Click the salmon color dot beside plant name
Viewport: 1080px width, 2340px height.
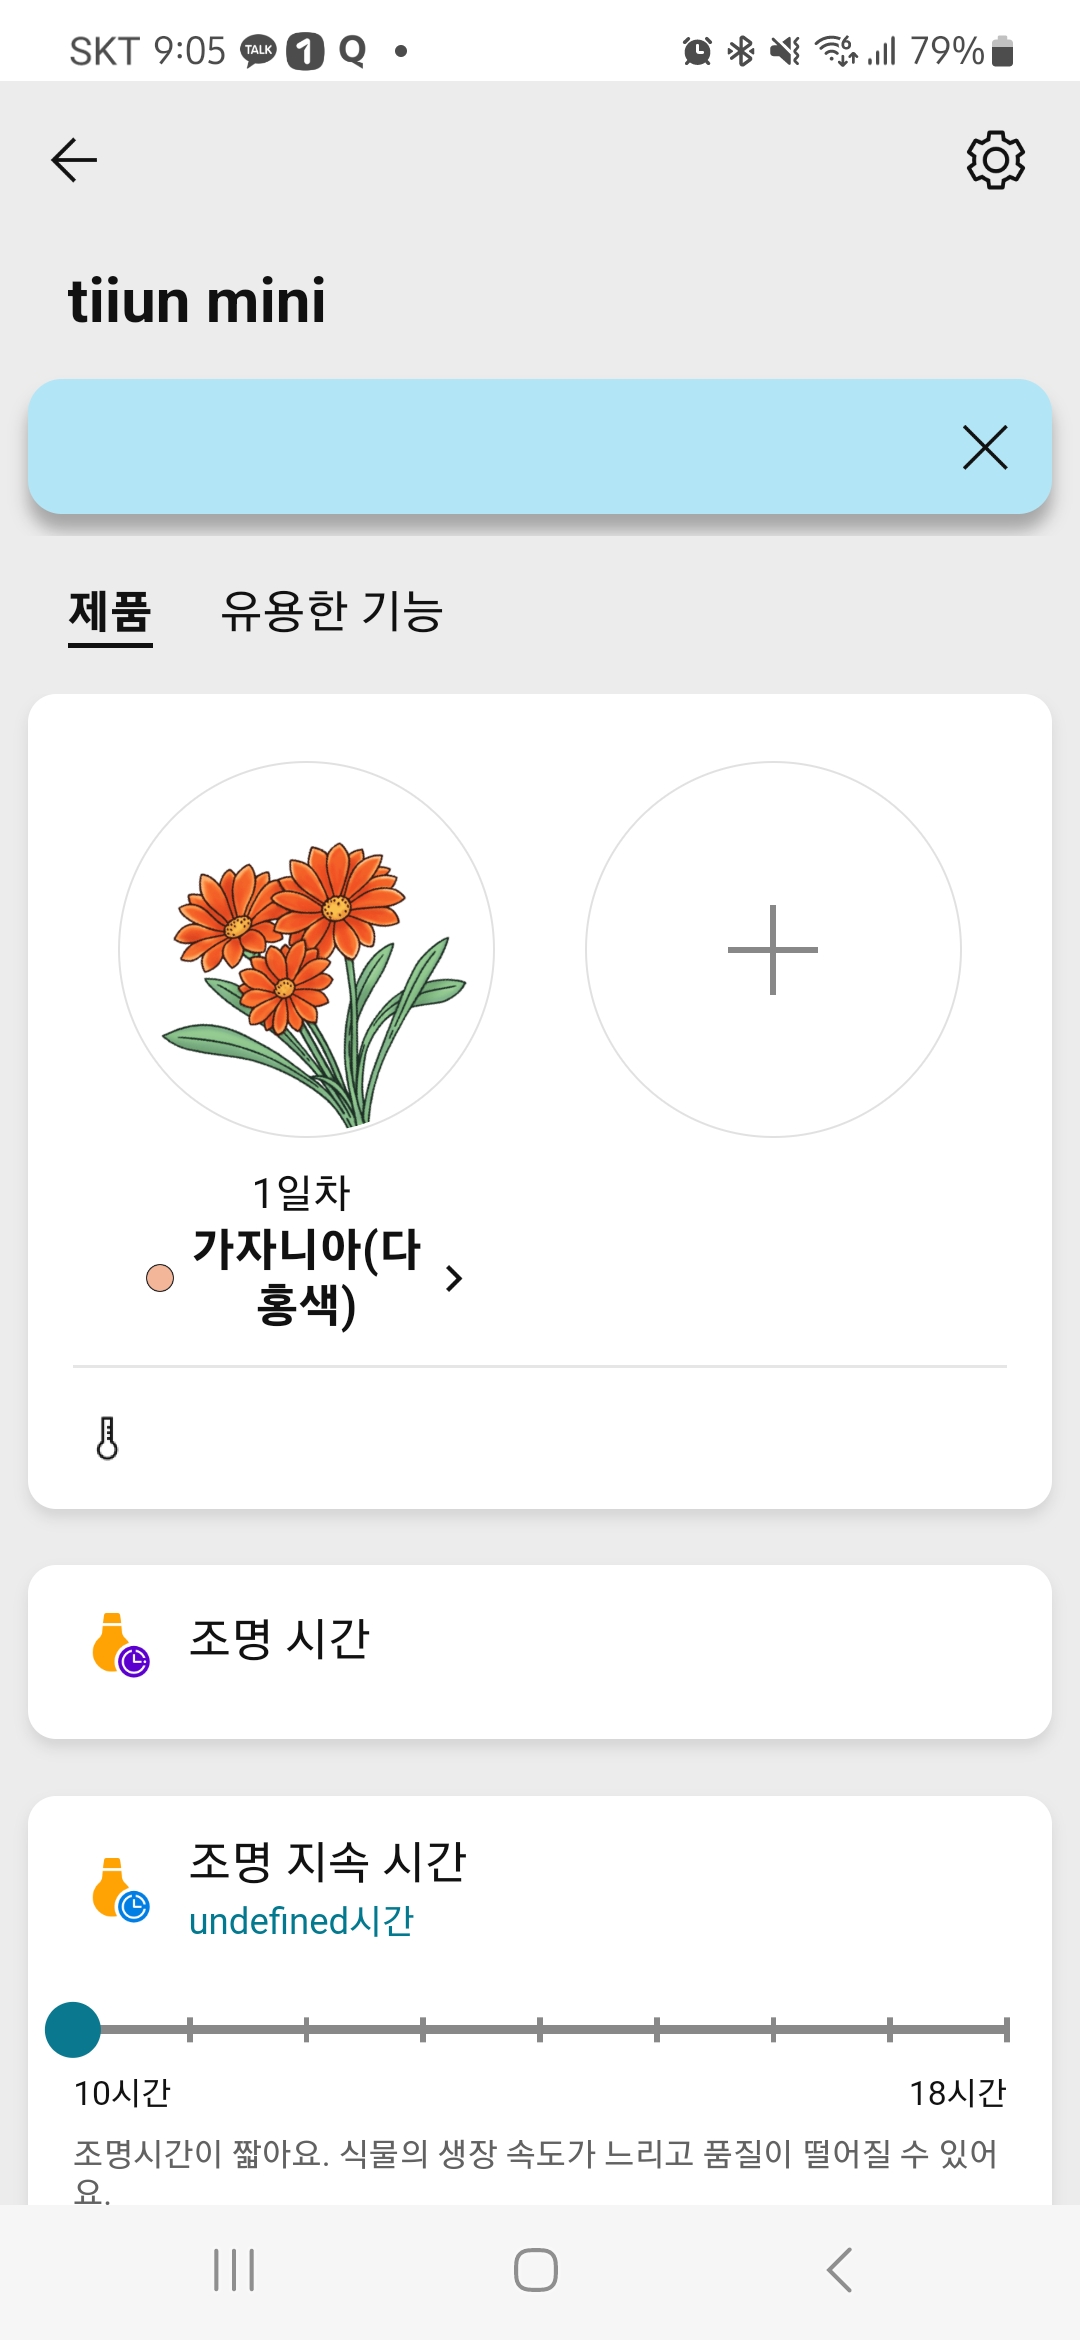[x=160, y=1278]
